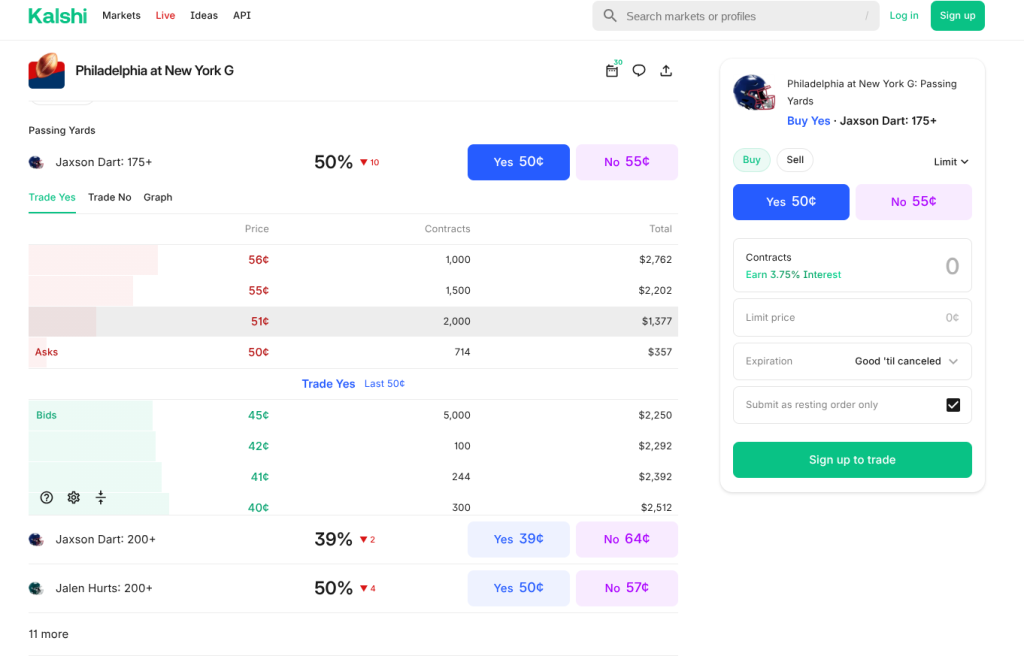Click the share upload icon
Viewport: 1024px width, 662px height.
[666, 71]
